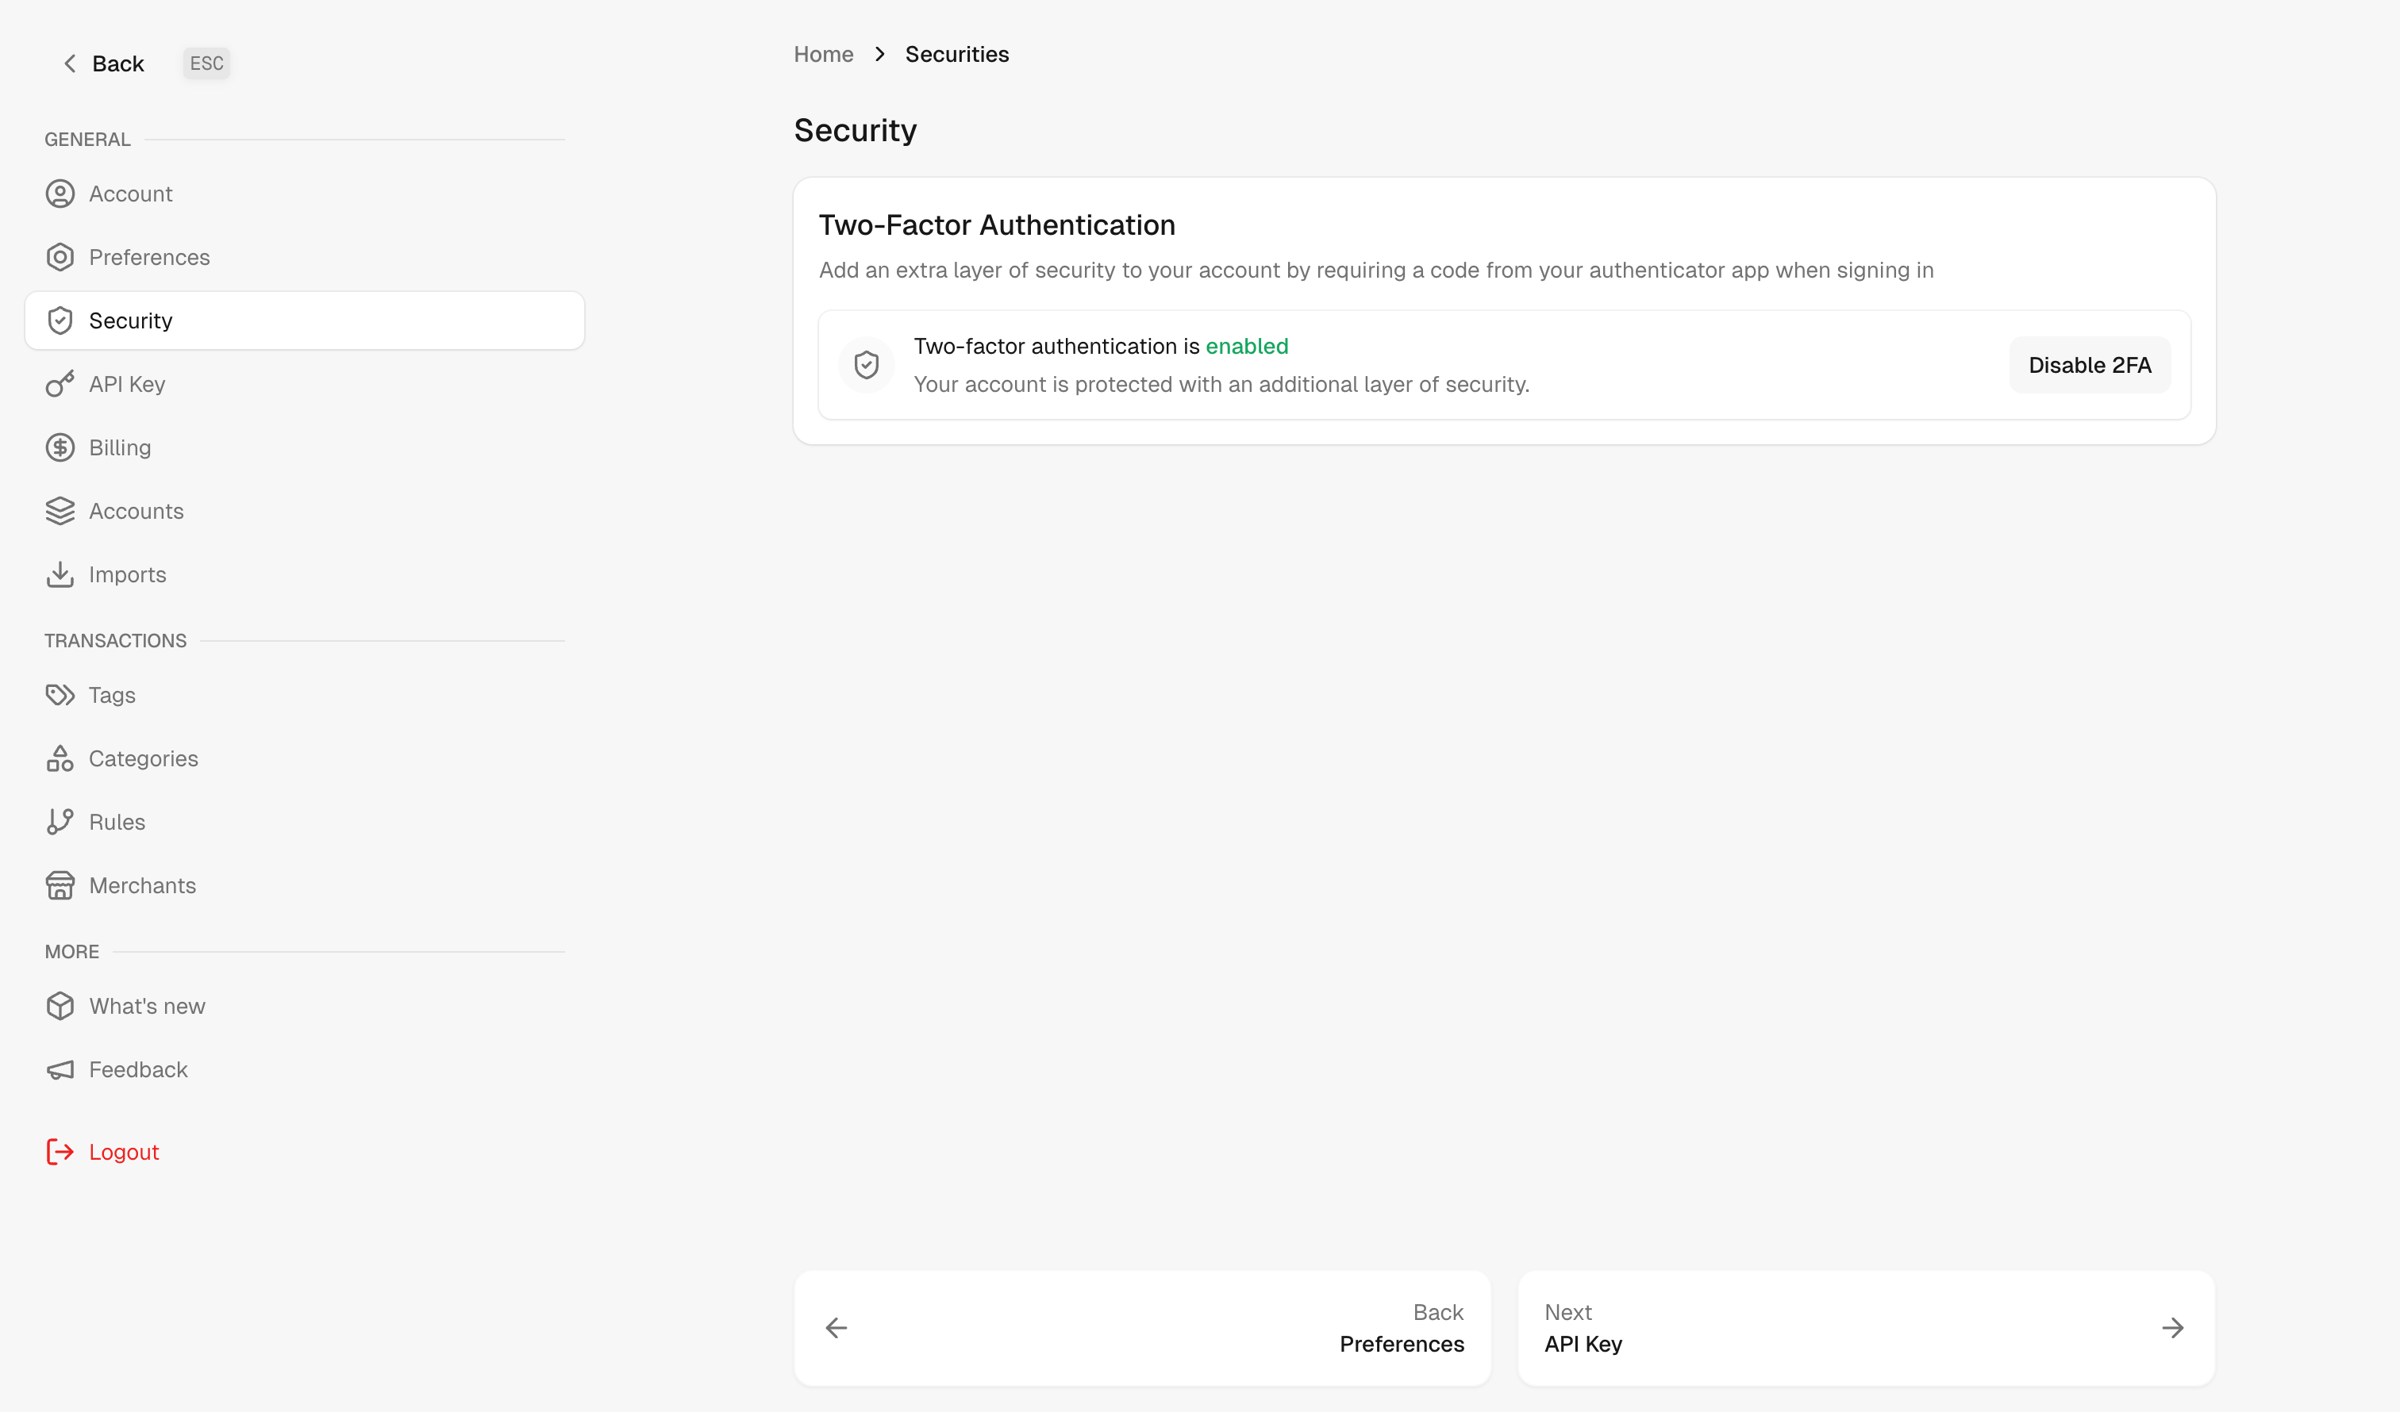This screenshot has height=1412, width=2400.
Task: Click the Rules branch icon
Action: click(60, 822)
